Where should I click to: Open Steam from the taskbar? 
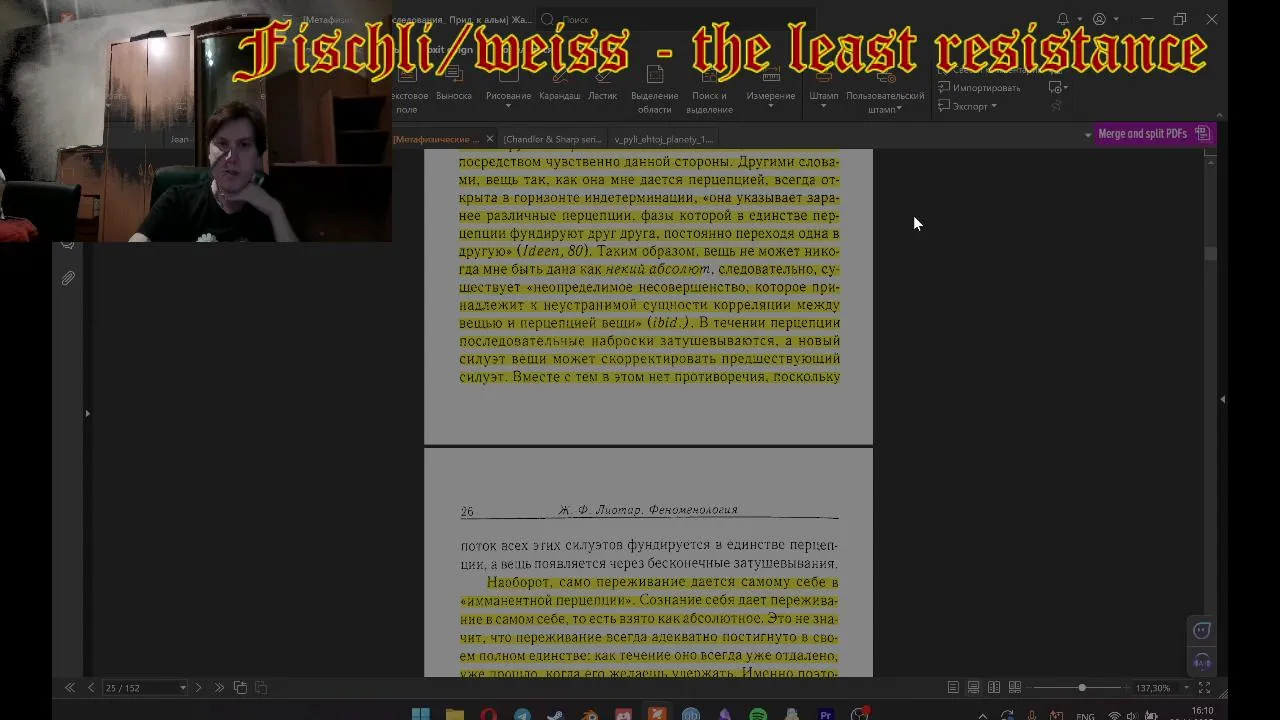(x=556, y=714)
